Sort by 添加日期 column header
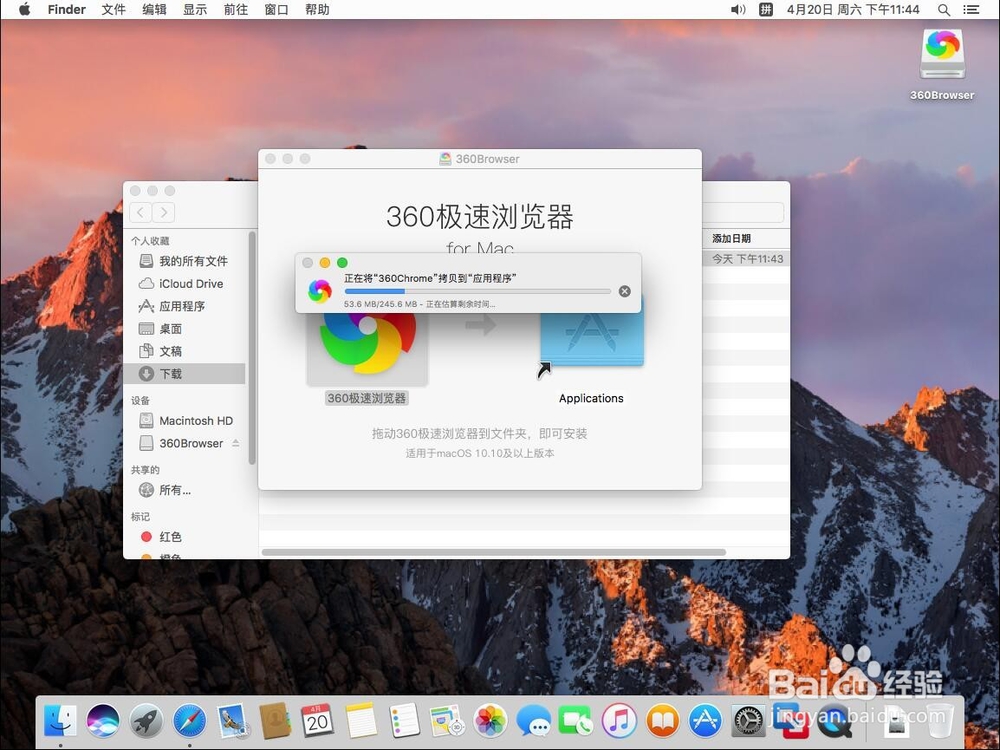This screenshot has width=1000, height=750. point(732,239)
